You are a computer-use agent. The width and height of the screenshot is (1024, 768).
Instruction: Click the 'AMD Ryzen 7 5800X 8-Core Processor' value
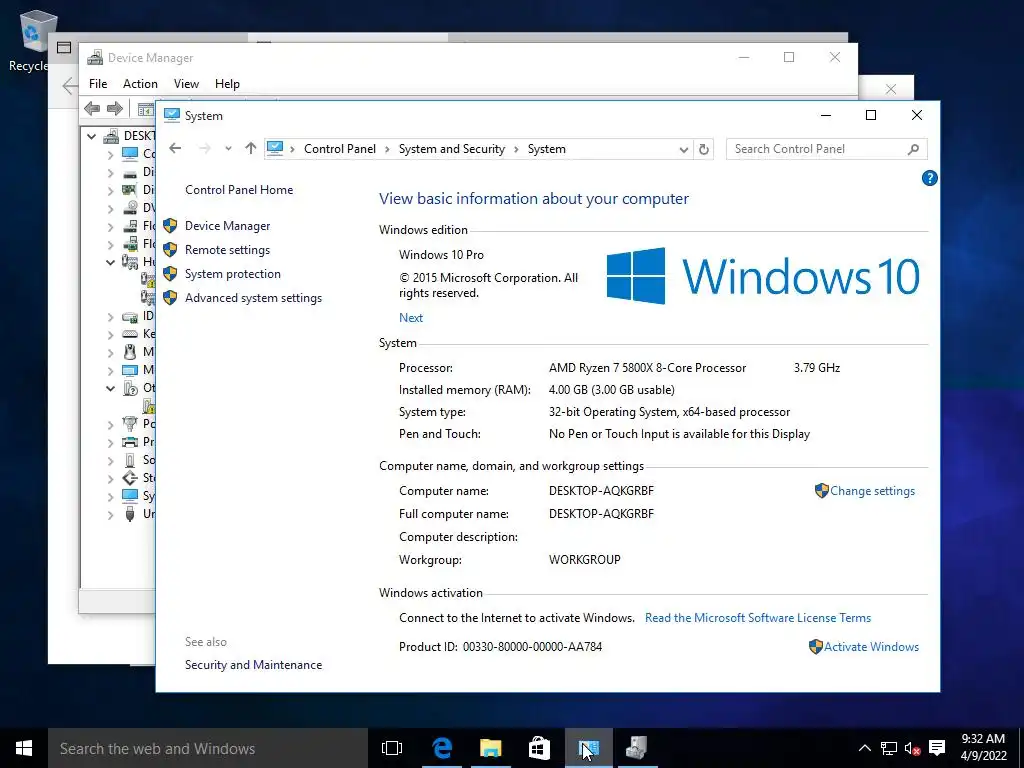coord(647,368)
